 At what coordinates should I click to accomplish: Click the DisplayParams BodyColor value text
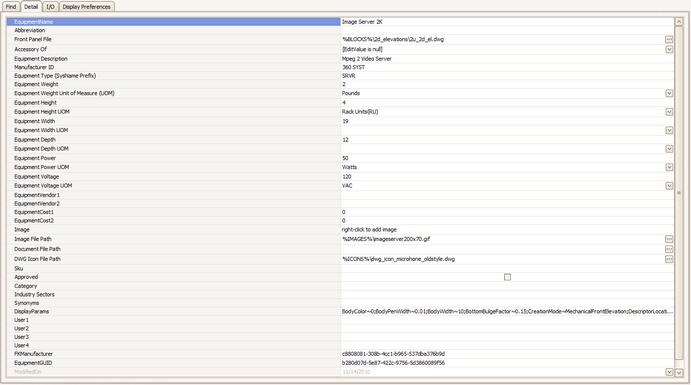507,311
